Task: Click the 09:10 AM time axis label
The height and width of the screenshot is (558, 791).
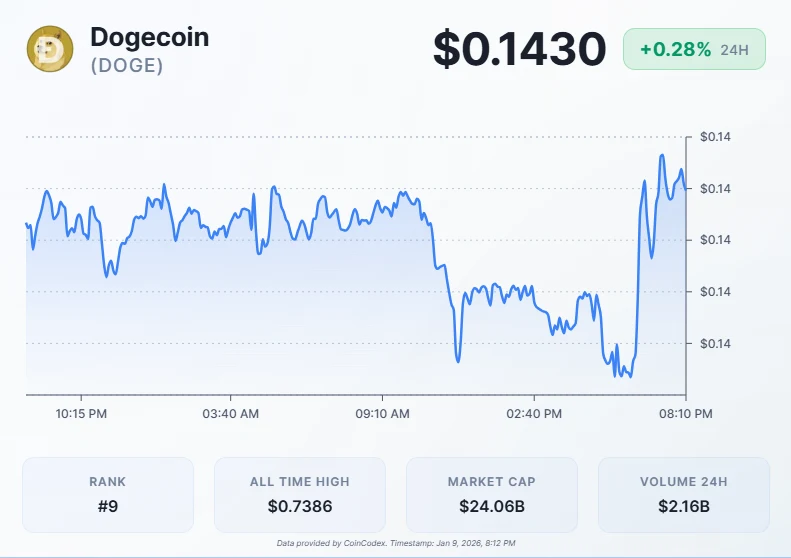Action: pos(383,413)
